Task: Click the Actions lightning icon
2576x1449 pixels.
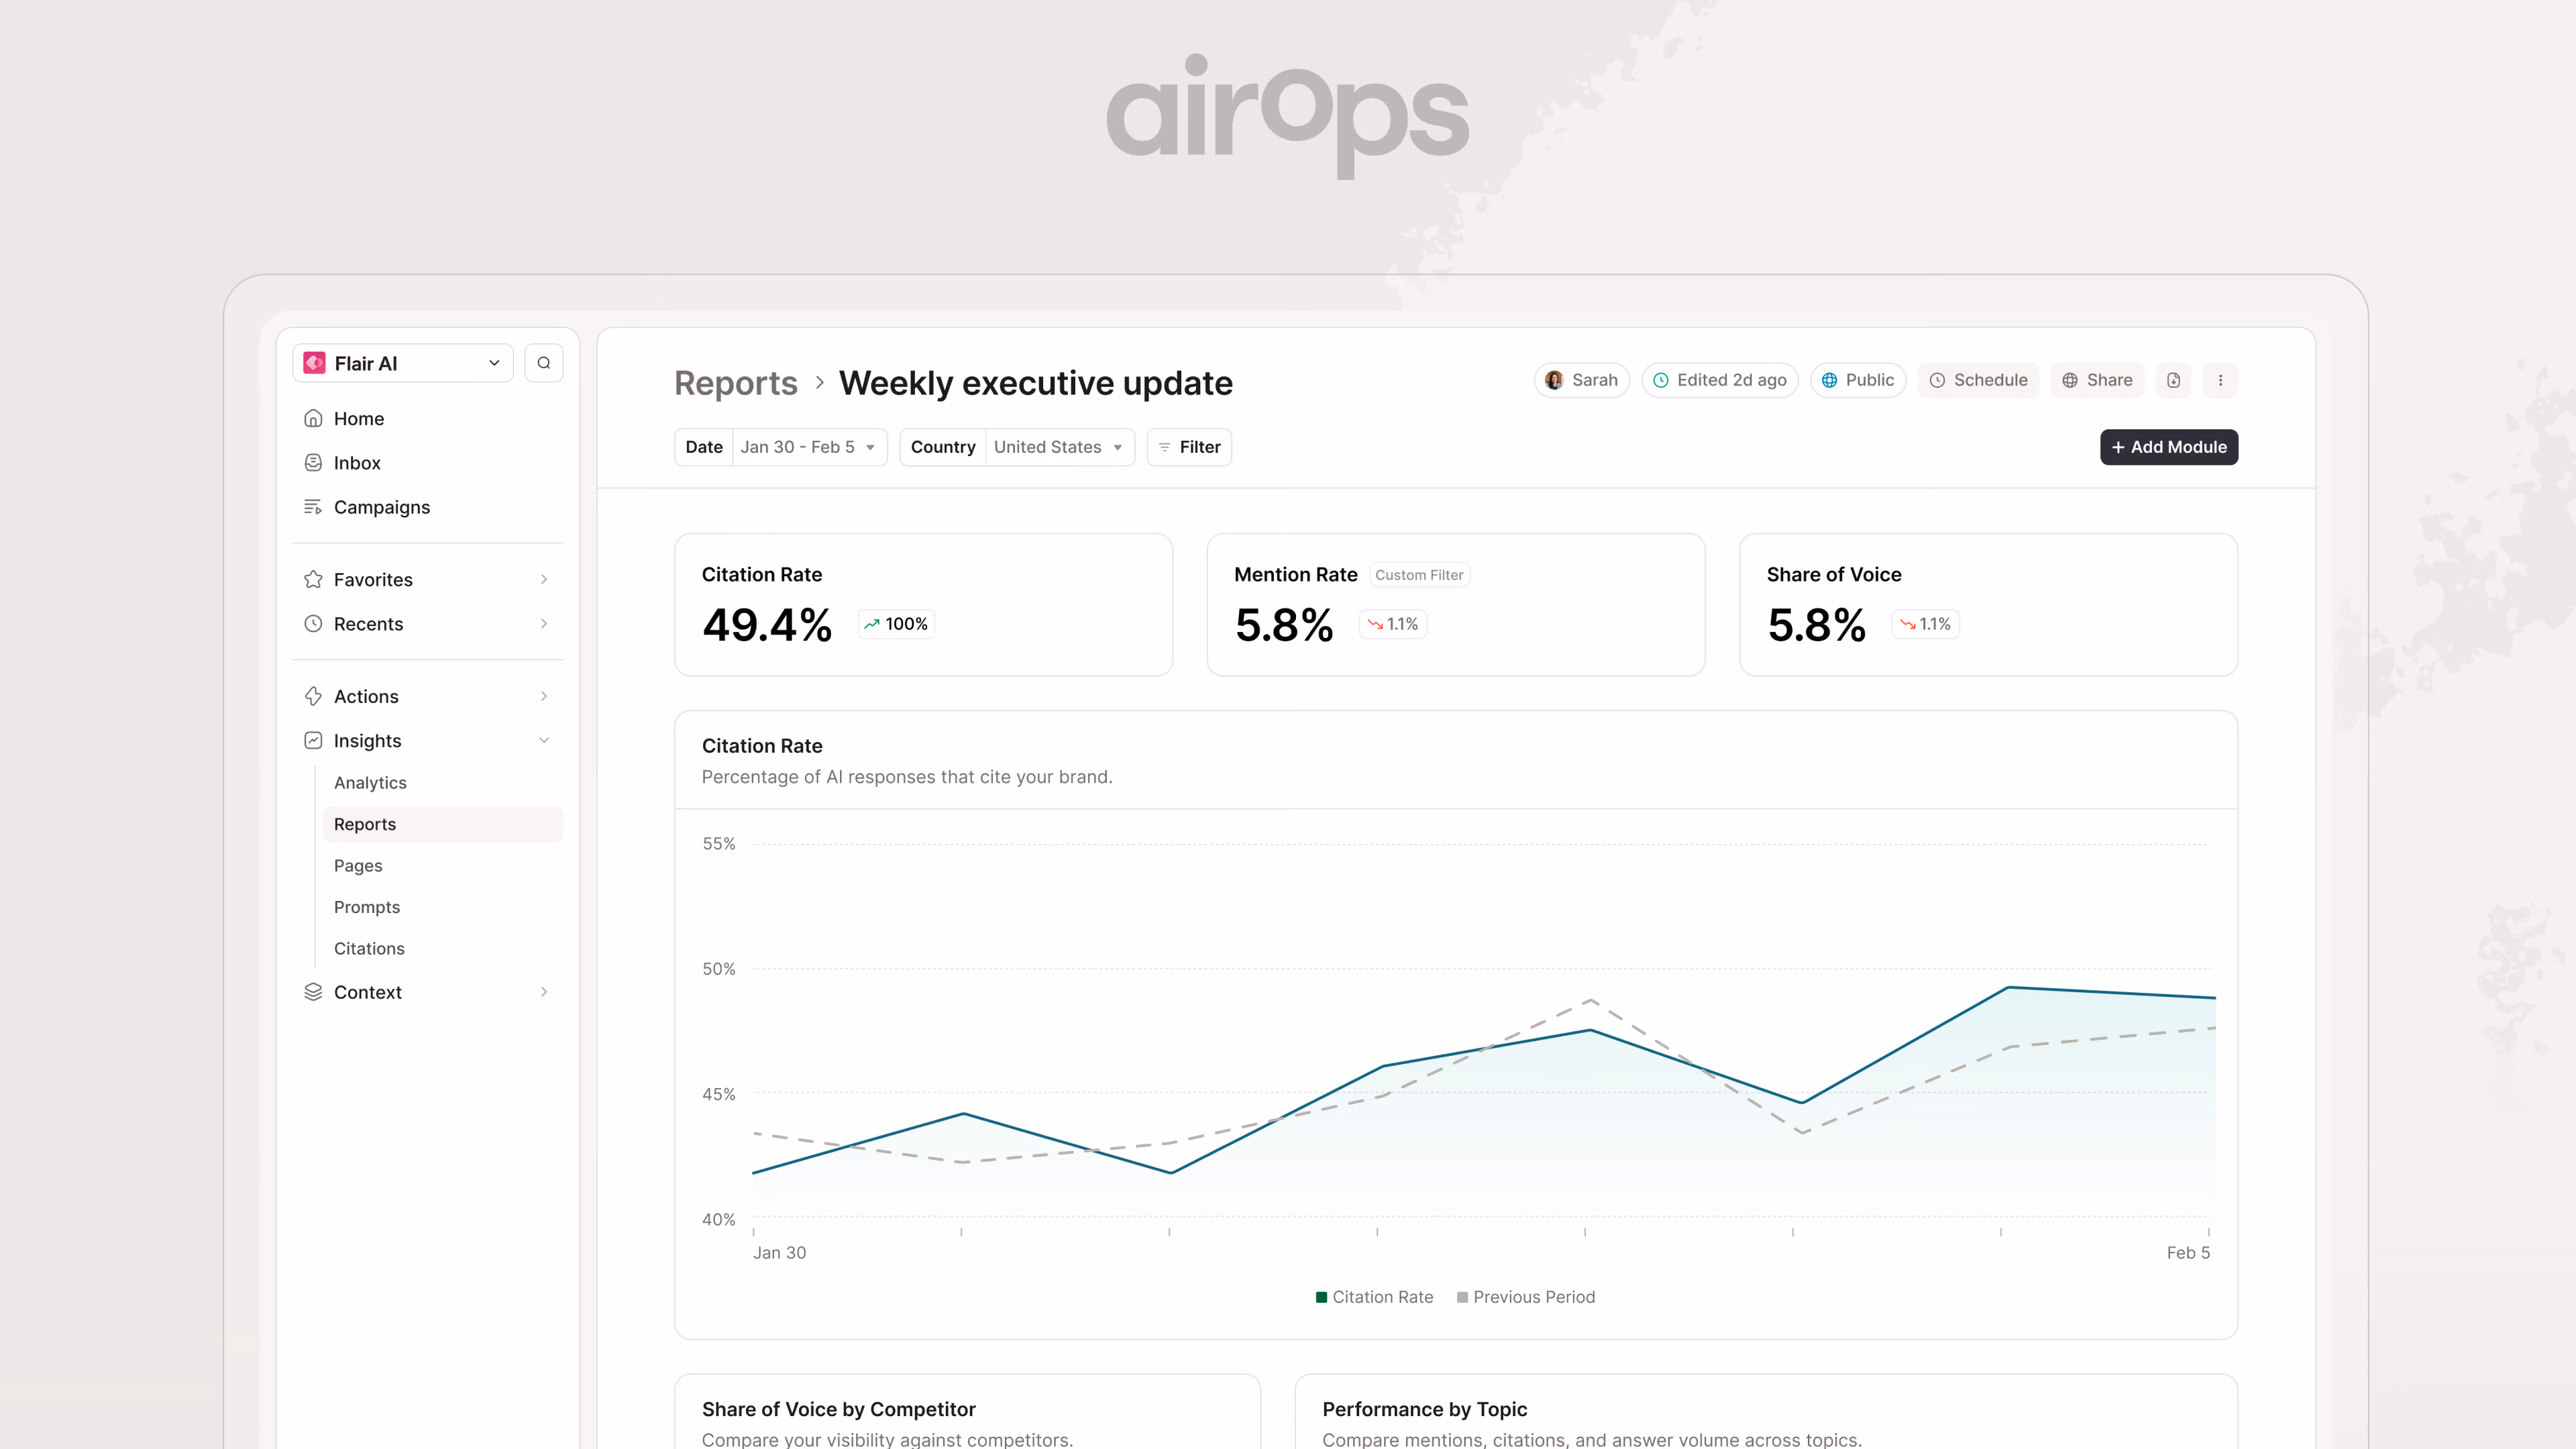Action: [313, 696]
